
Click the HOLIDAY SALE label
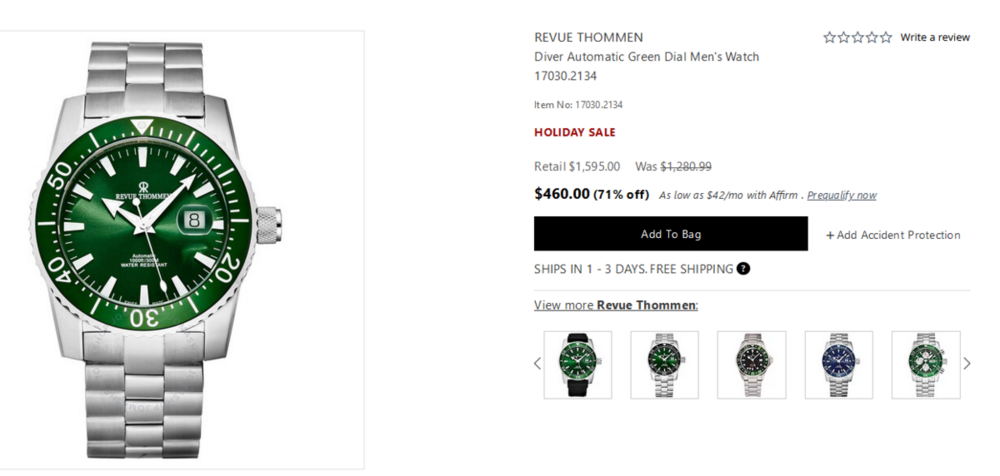pyautogui.click(x=575, y=132)
